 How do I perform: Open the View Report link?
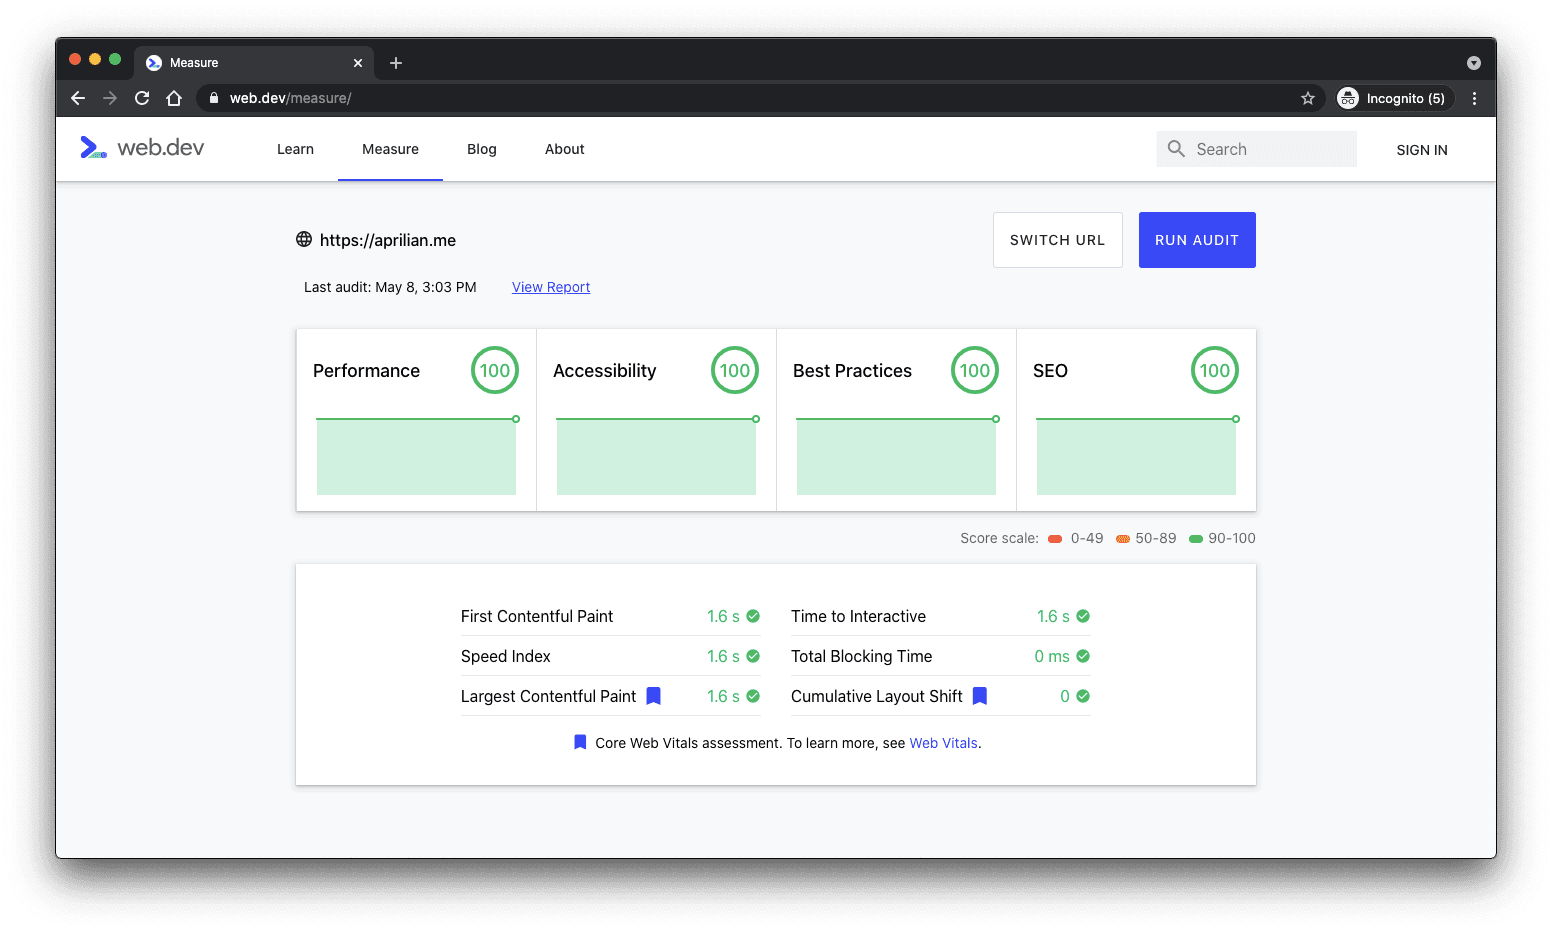(x=551, y=287)
